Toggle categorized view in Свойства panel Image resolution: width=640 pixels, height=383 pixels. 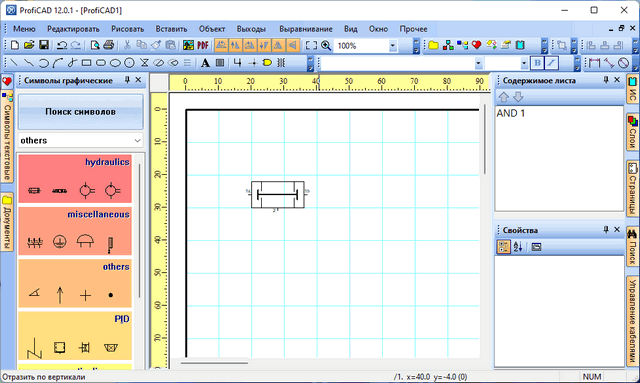[x=503, y=247]
